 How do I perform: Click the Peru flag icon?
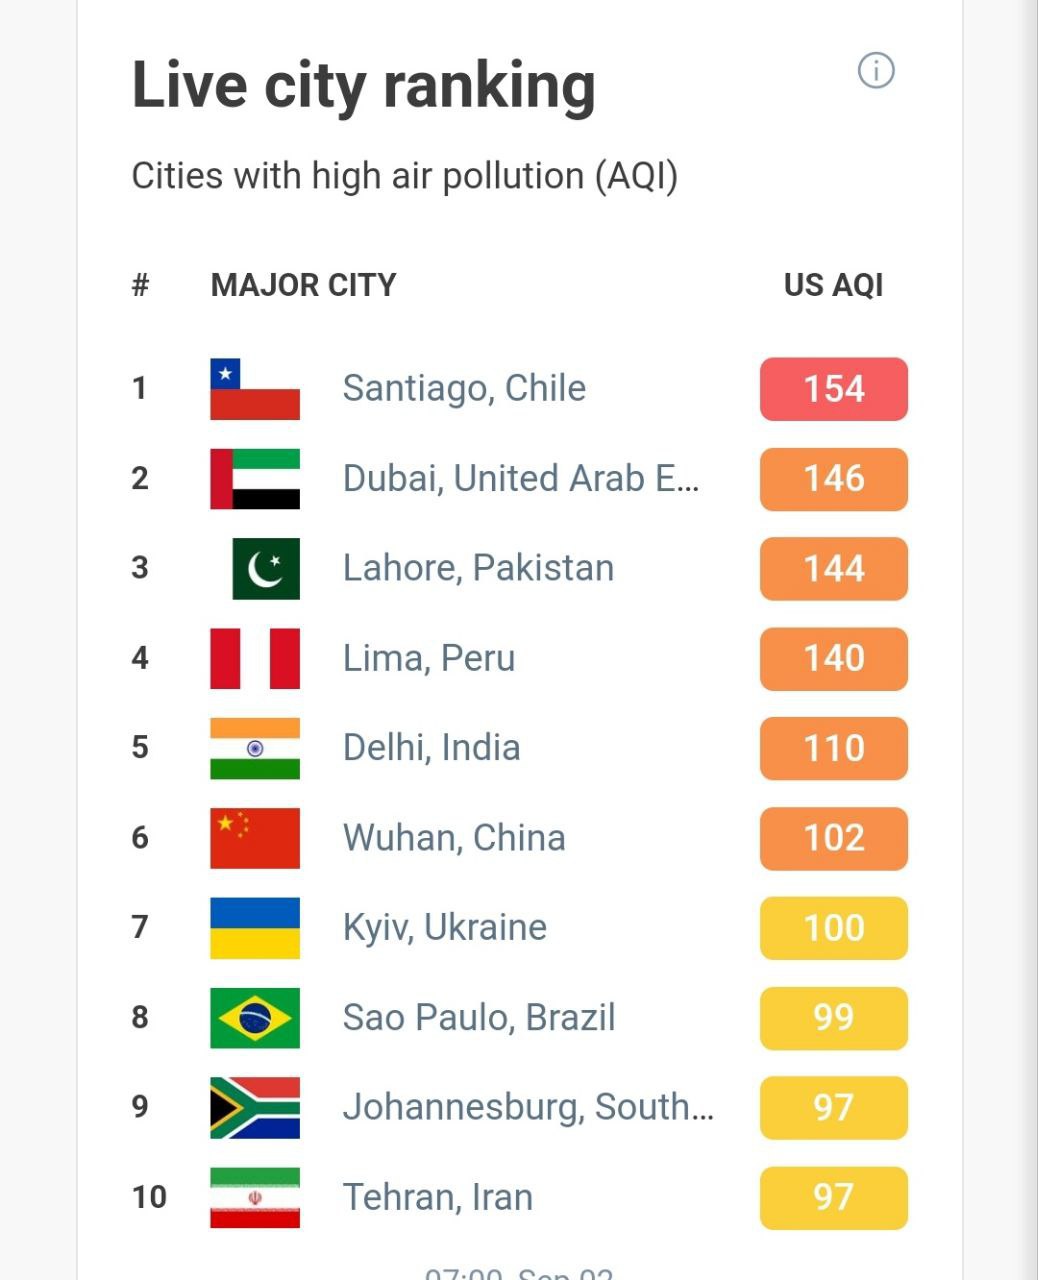(x=255, y=658)
